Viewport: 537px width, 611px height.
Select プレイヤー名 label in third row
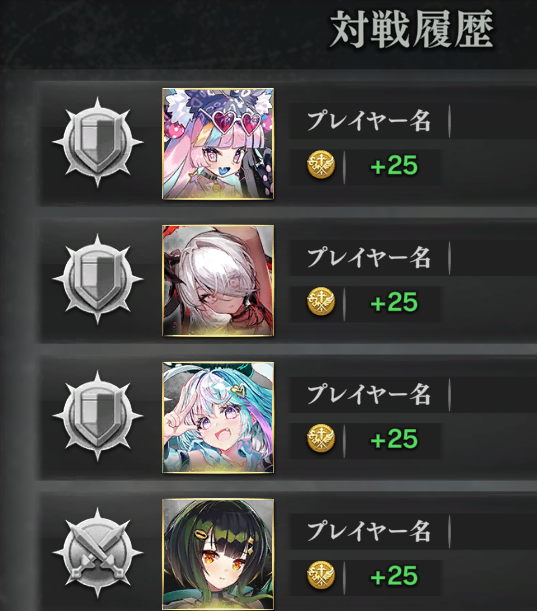tap(369, 394)
